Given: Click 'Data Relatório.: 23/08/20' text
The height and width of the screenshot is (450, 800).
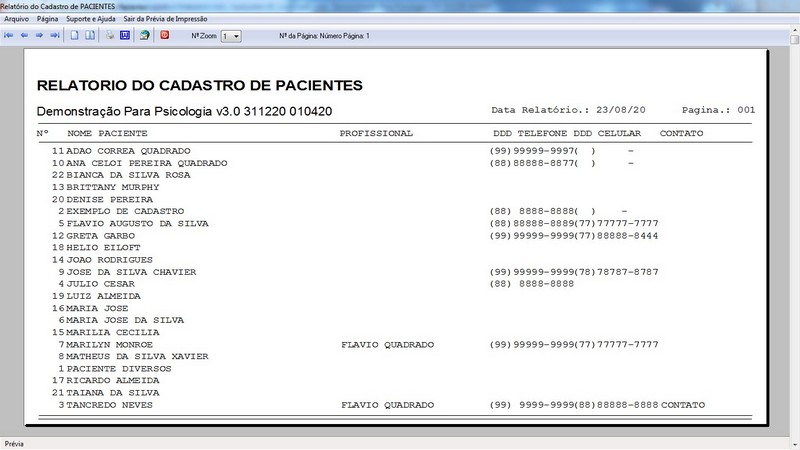Looking at the screenshot, I should [x=568, y=110].
